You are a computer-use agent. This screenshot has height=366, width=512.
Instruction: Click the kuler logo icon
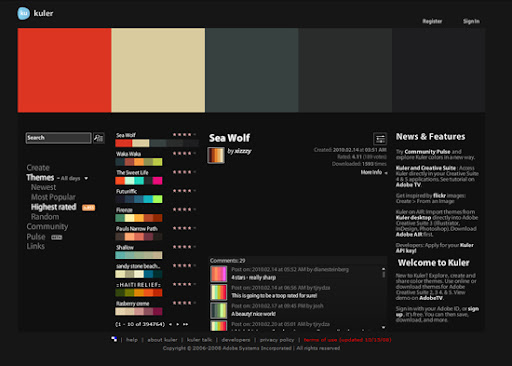(23, 13)
